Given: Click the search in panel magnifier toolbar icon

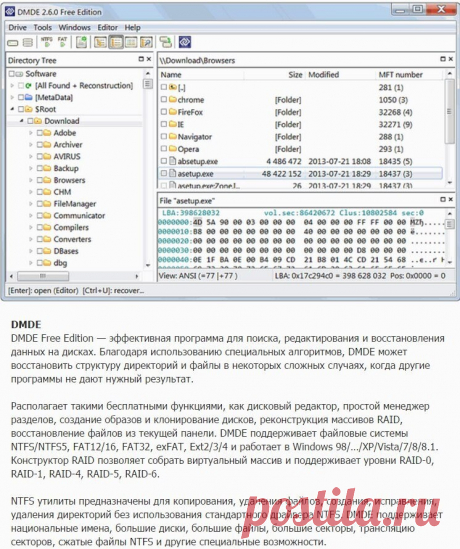Looking at the screenshot, I should (x=146, y=42).
